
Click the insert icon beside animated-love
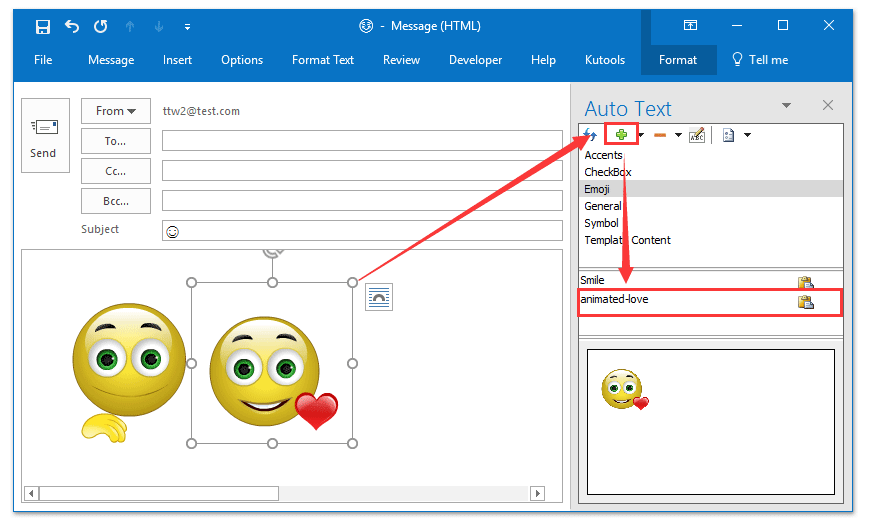(805, 302)
